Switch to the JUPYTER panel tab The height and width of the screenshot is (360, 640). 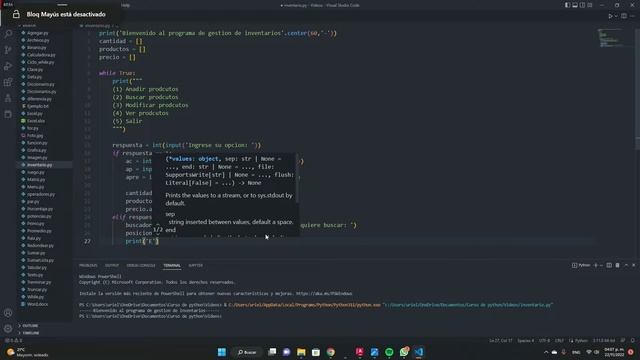click(x=196, y=265)
